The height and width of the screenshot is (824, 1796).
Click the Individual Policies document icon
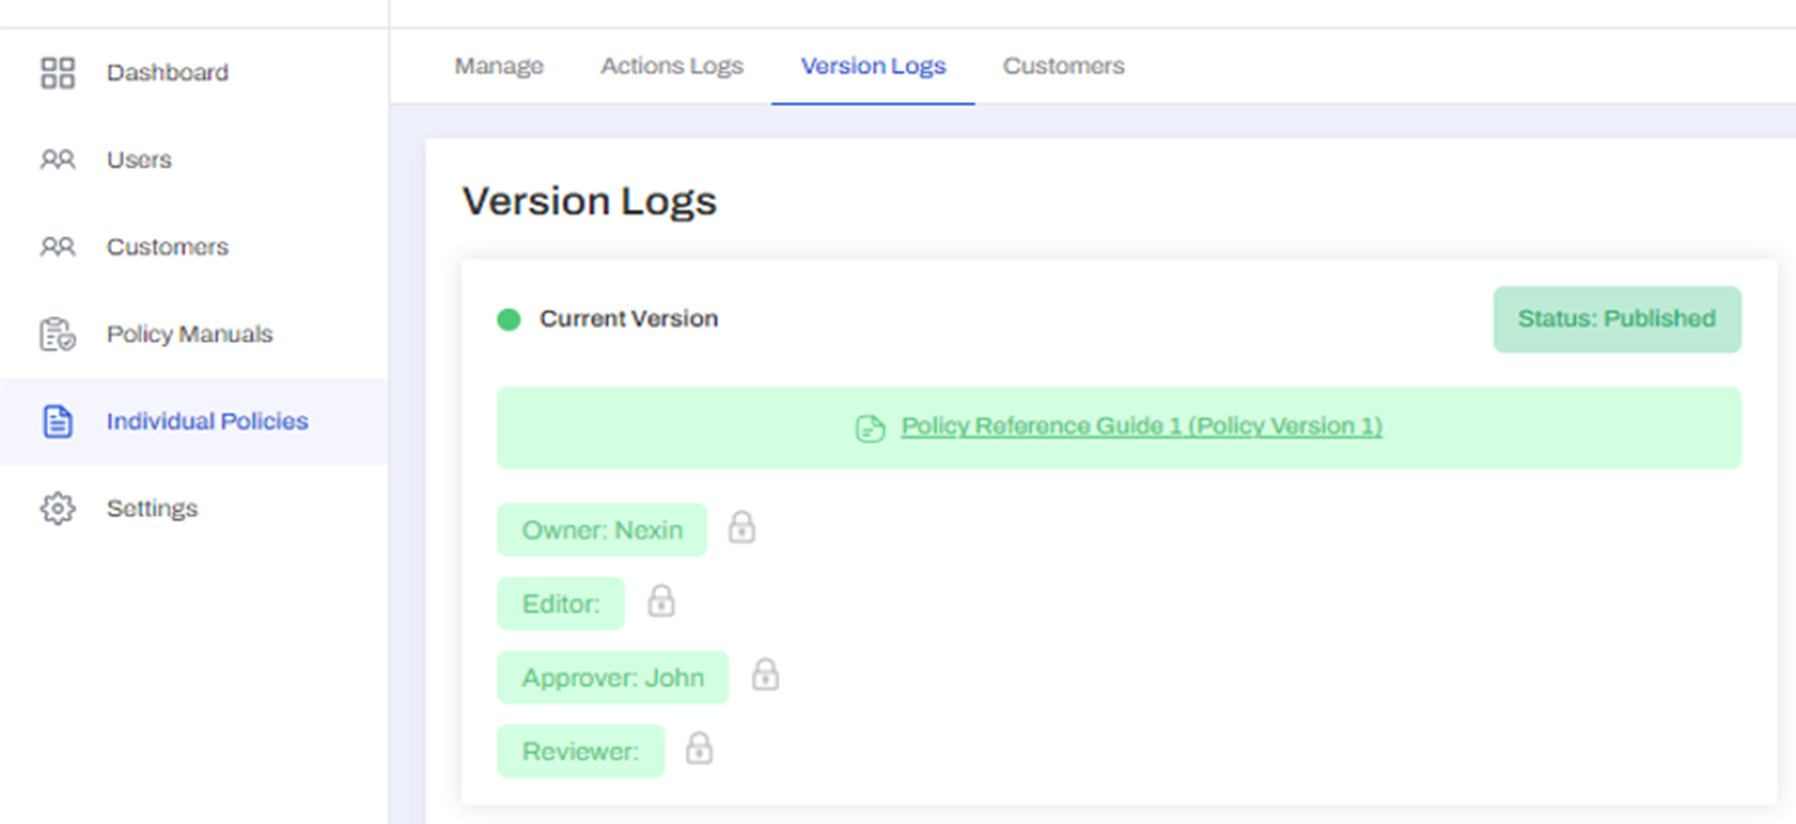tap(57, 421)
